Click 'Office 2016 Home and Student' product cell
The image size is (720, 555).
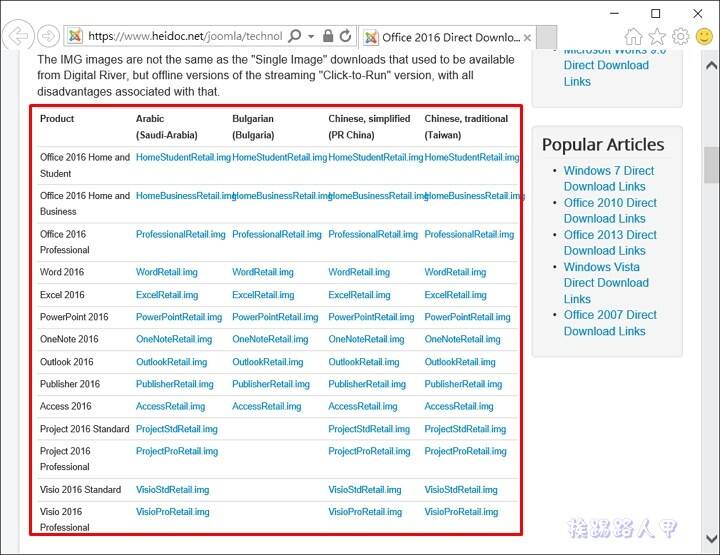85,165
